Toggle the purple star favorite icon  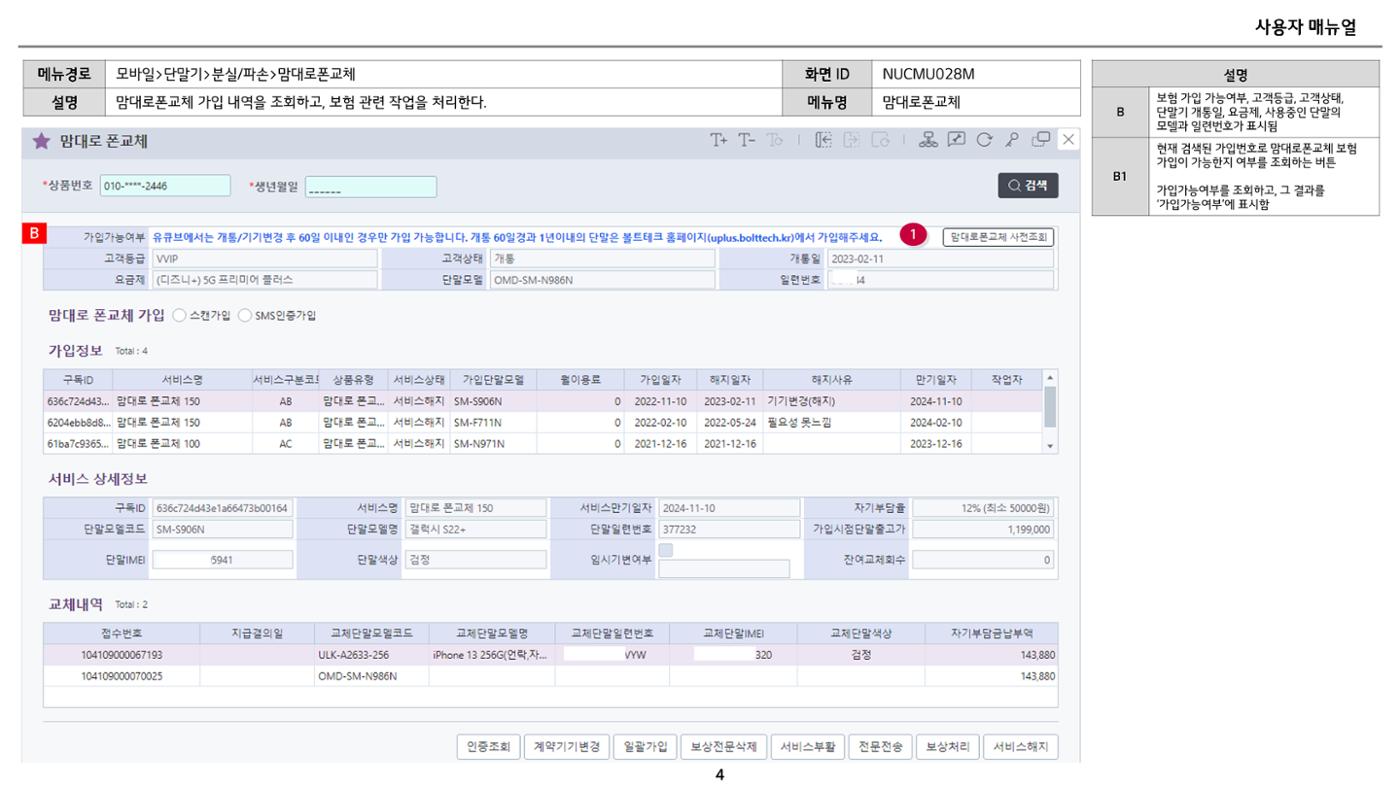coord(40,141)
